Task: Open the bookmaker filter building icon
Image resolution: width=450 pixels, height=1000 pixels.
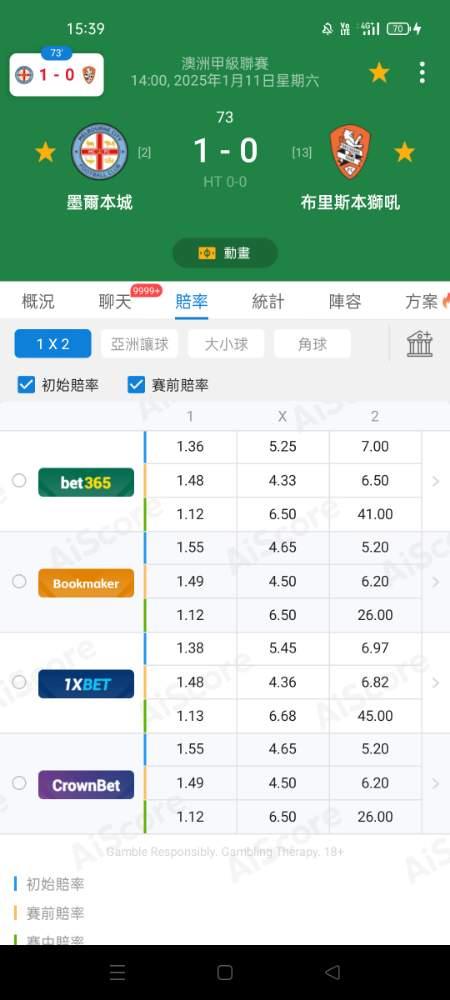Action: tap(420, 344)
